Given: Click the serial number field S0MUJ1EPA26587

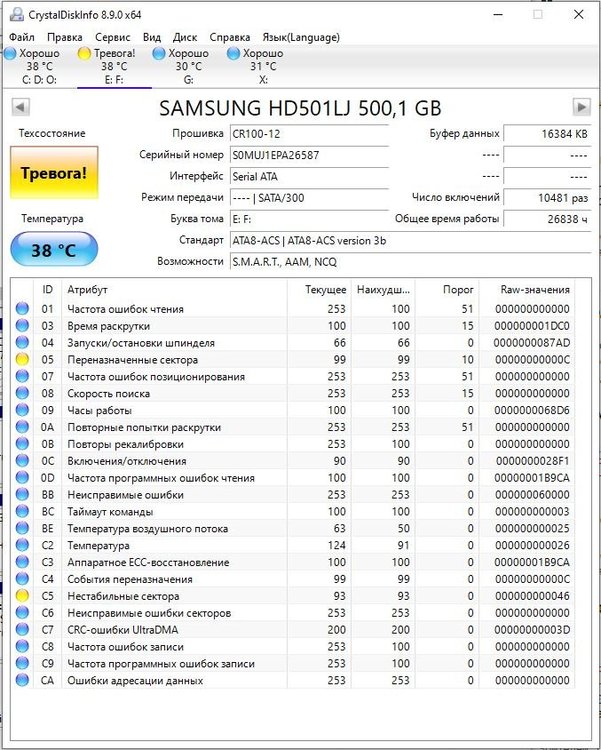Looking at the screenshot, I should [309, 155].
